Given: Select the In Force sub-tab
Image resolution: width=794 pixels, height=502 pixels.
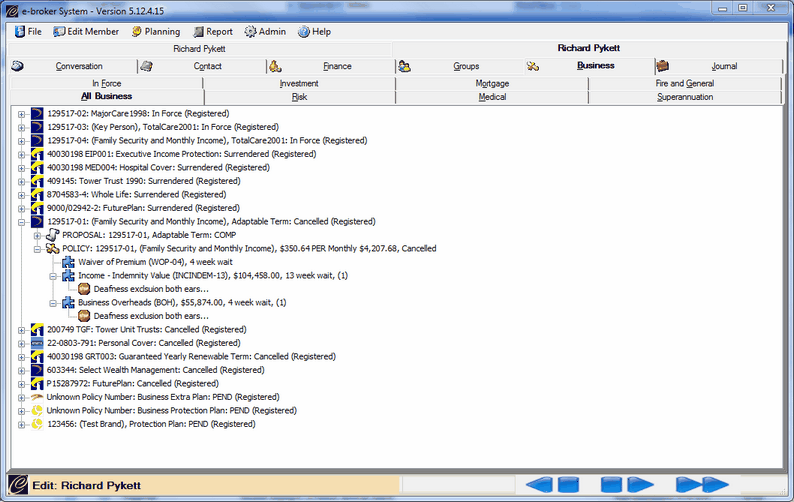Looking at the screenshot, I should [x=106, y=83].
